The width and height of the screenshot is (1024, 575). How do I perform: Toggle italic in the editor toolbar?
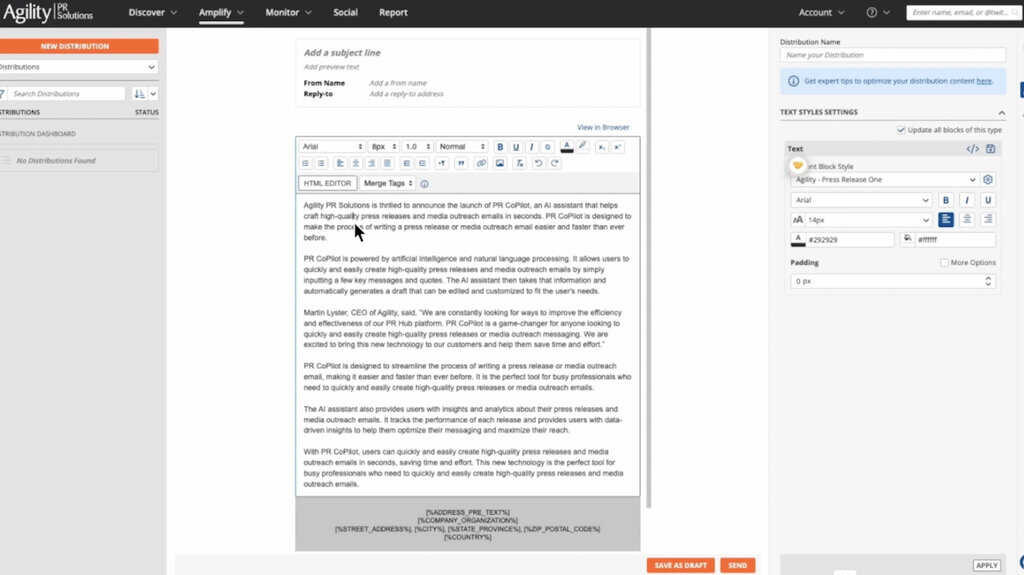tap(532, 147)
